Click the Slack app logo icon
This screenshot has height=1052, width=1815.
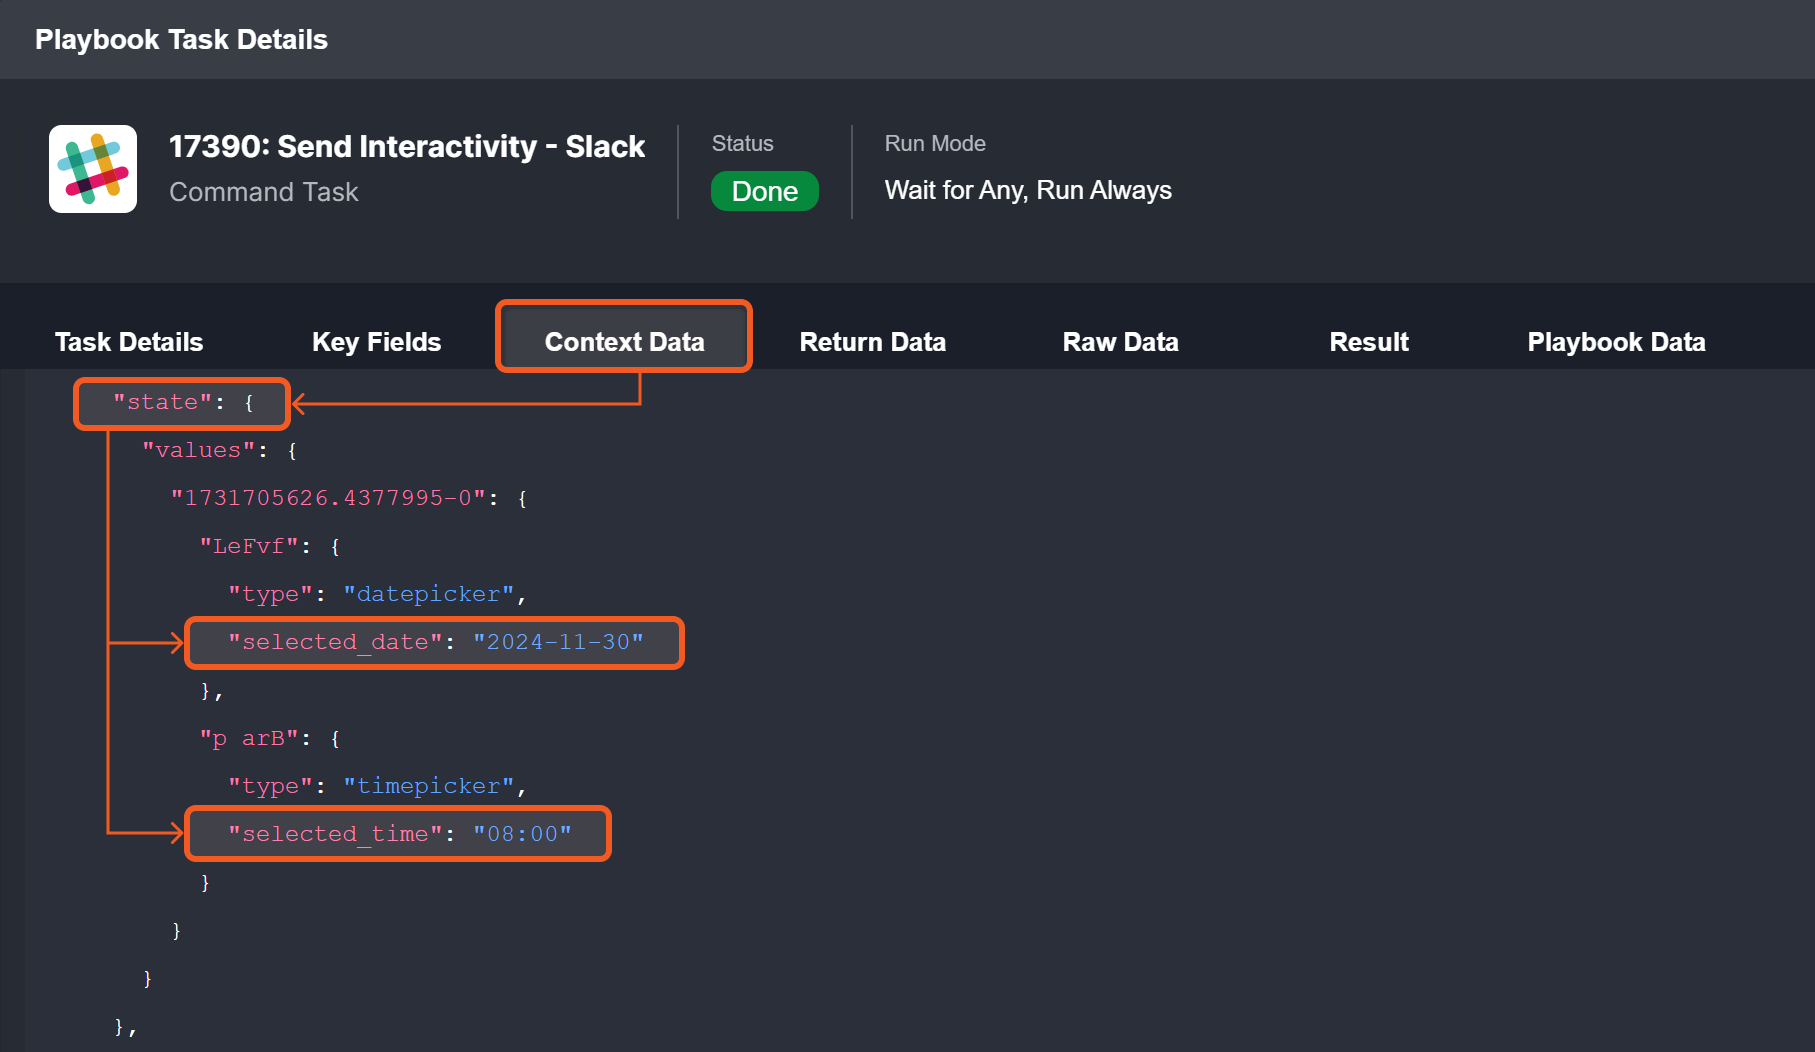click(93, 169)
